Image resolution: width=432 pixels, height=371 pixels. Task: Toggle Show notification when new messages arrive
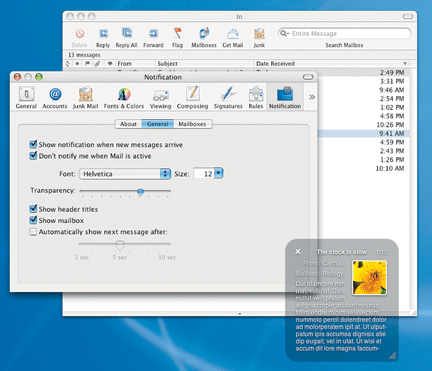point(33,144)
